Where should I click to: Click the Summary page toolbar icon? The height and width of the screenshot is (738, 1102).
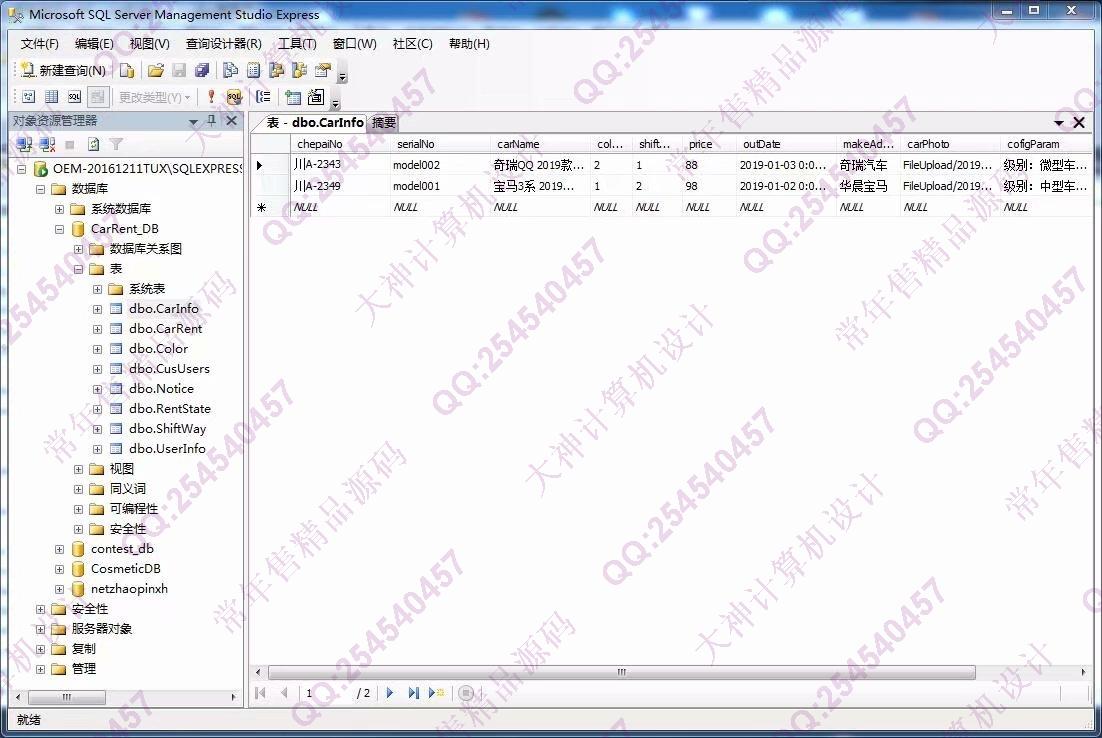point(254,70)
